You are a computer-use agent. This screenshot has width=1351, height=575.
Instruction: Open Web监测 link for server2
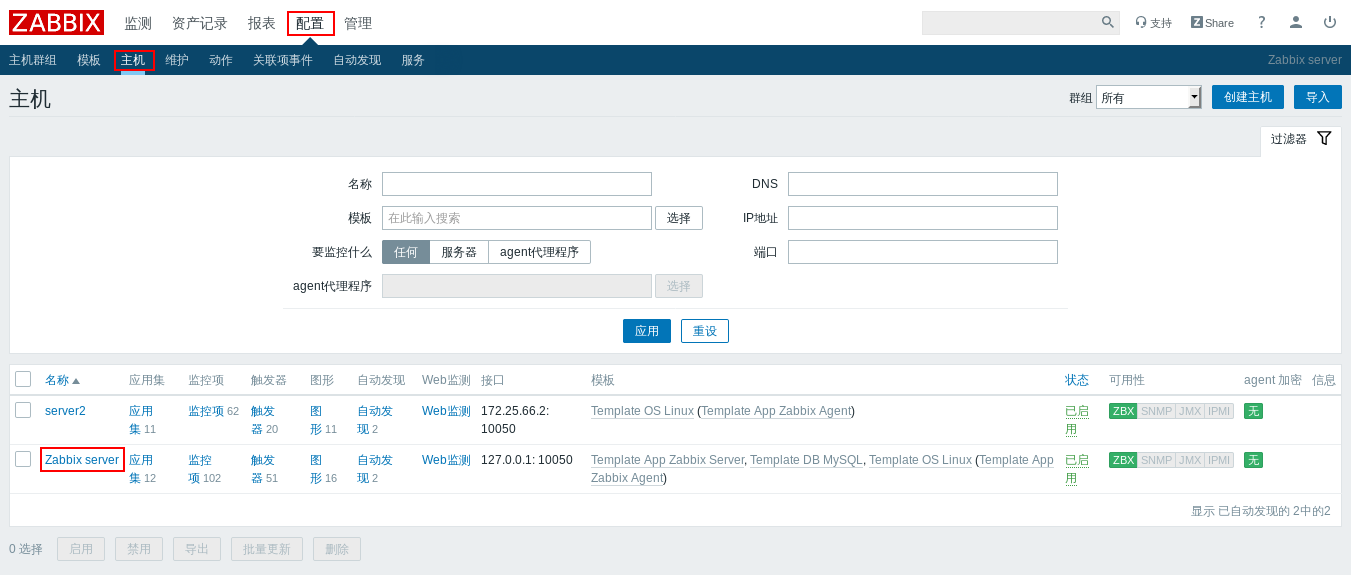click(x=446, y=411)
